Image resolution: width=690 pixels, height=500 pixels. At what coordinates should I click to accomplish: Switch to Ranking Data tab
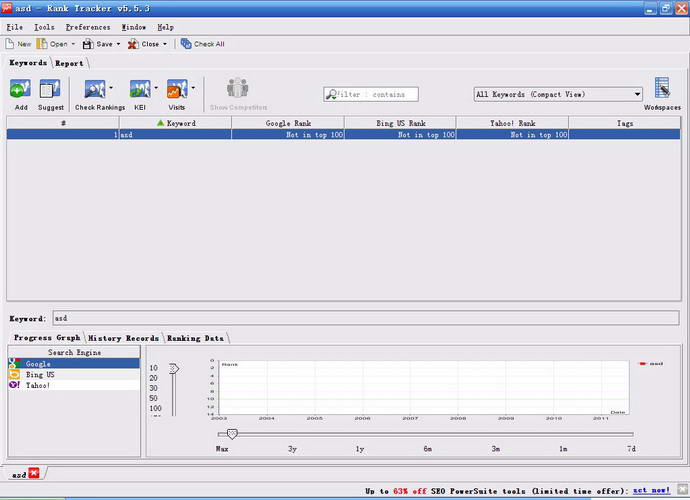pos(195,338)
